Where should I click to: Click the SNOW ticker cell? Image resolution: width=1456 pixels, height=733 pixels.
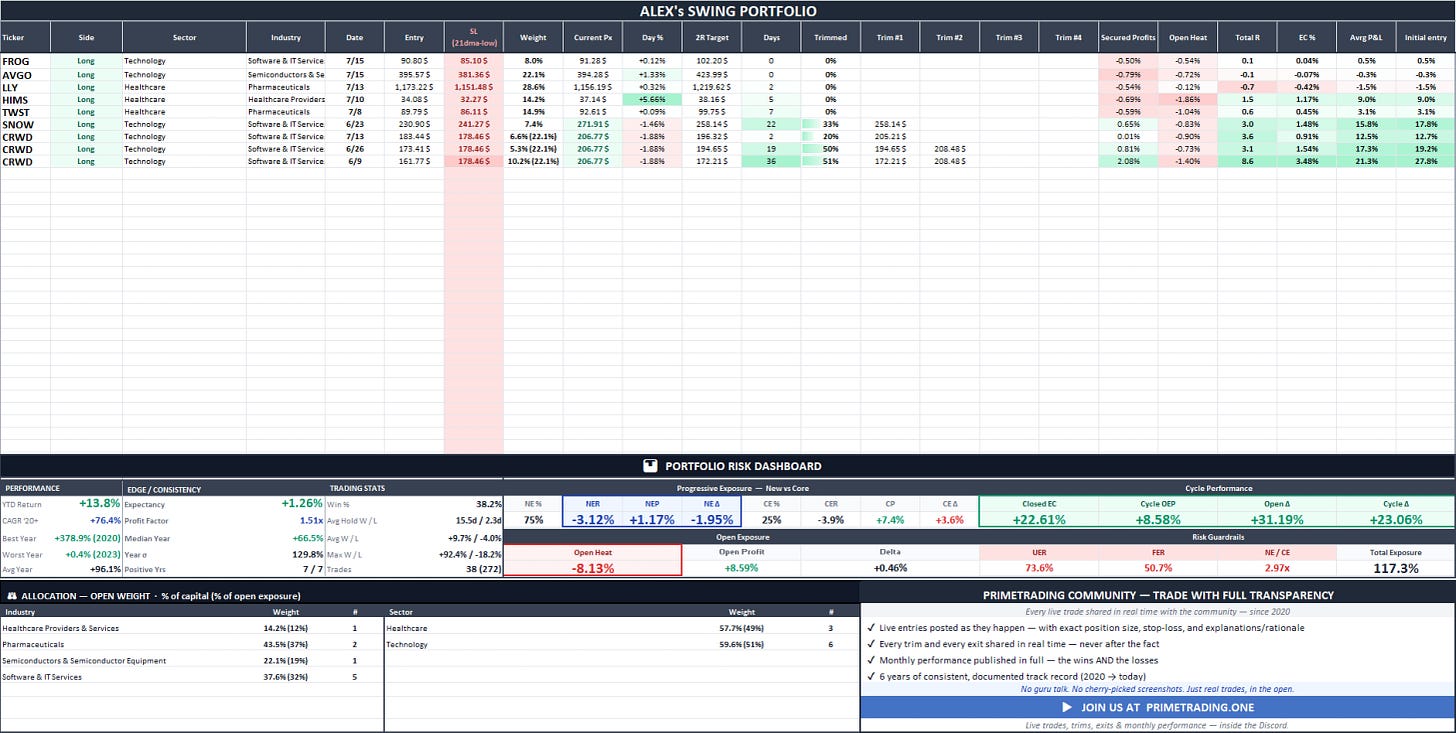25,124
